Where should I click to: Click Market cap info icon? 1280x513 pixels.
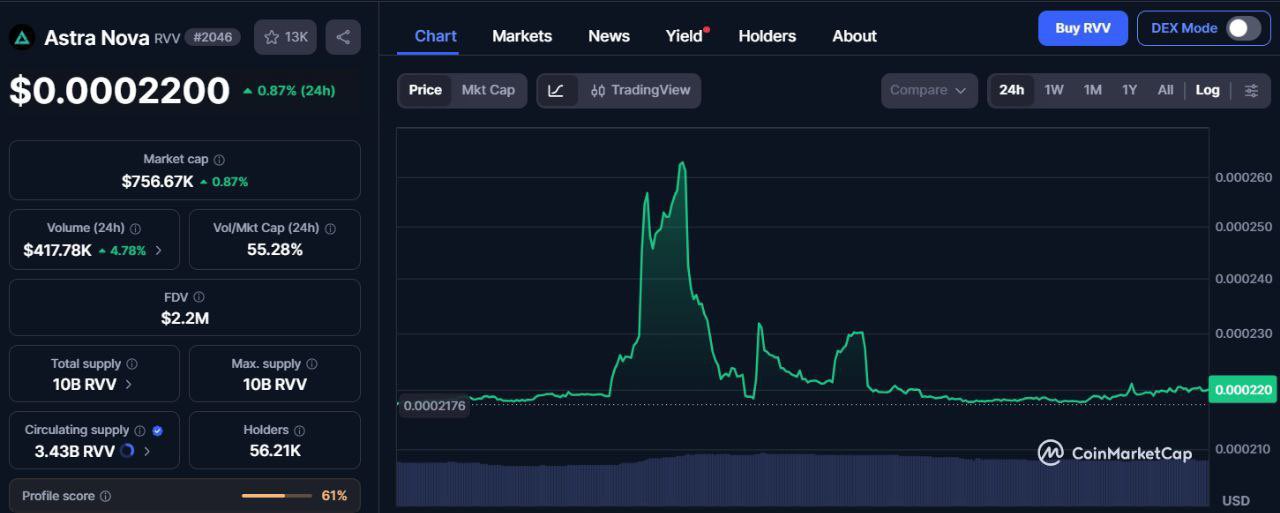tap(219, 160)
